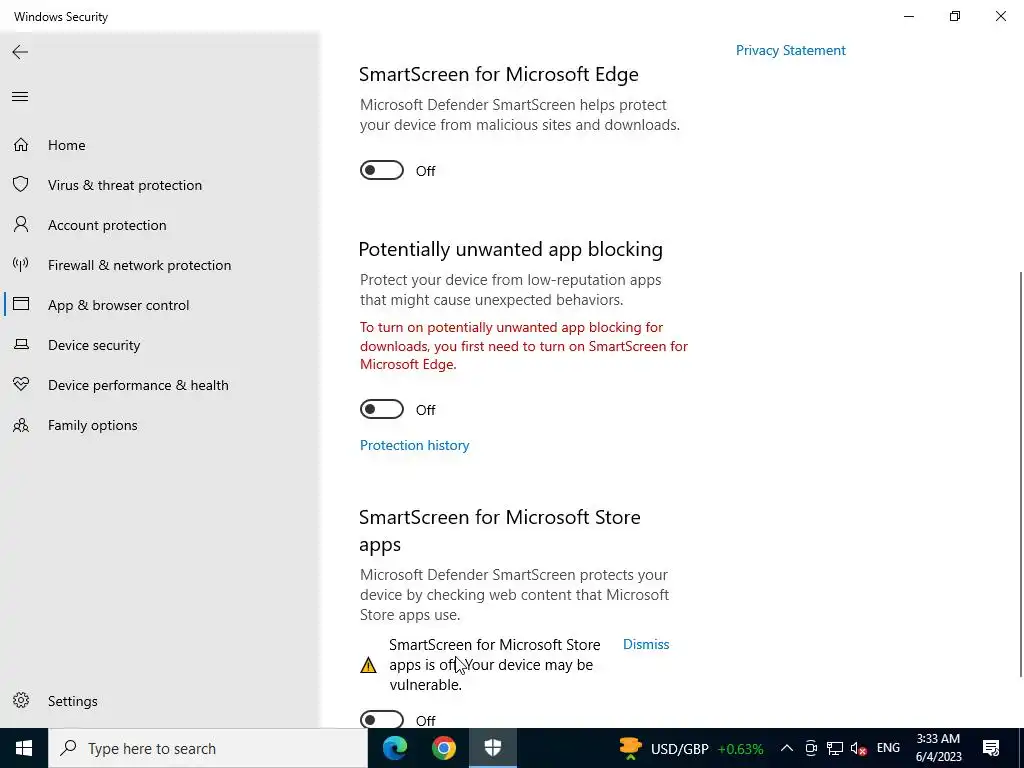
Task: Open the Privacy Statement link
Action: (790, 50)
